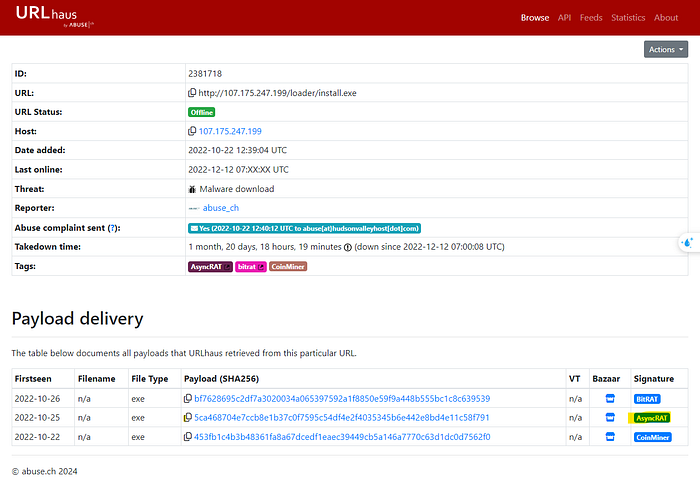Image resolution: width=700 pixels, height=486 pixels.
Task: Open Bazaar icon for the AsyncRAT payload
Action: 610,418
